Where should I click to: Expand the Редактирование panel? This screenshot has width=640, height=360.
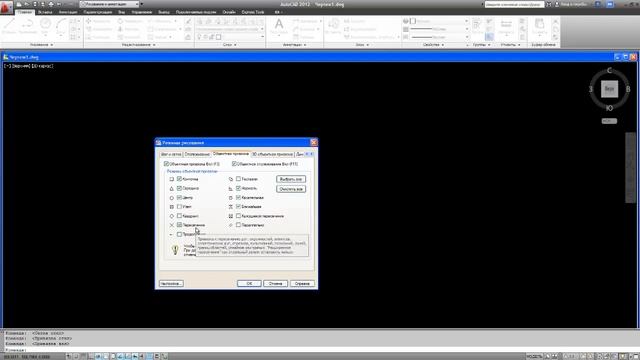[139, 44]
